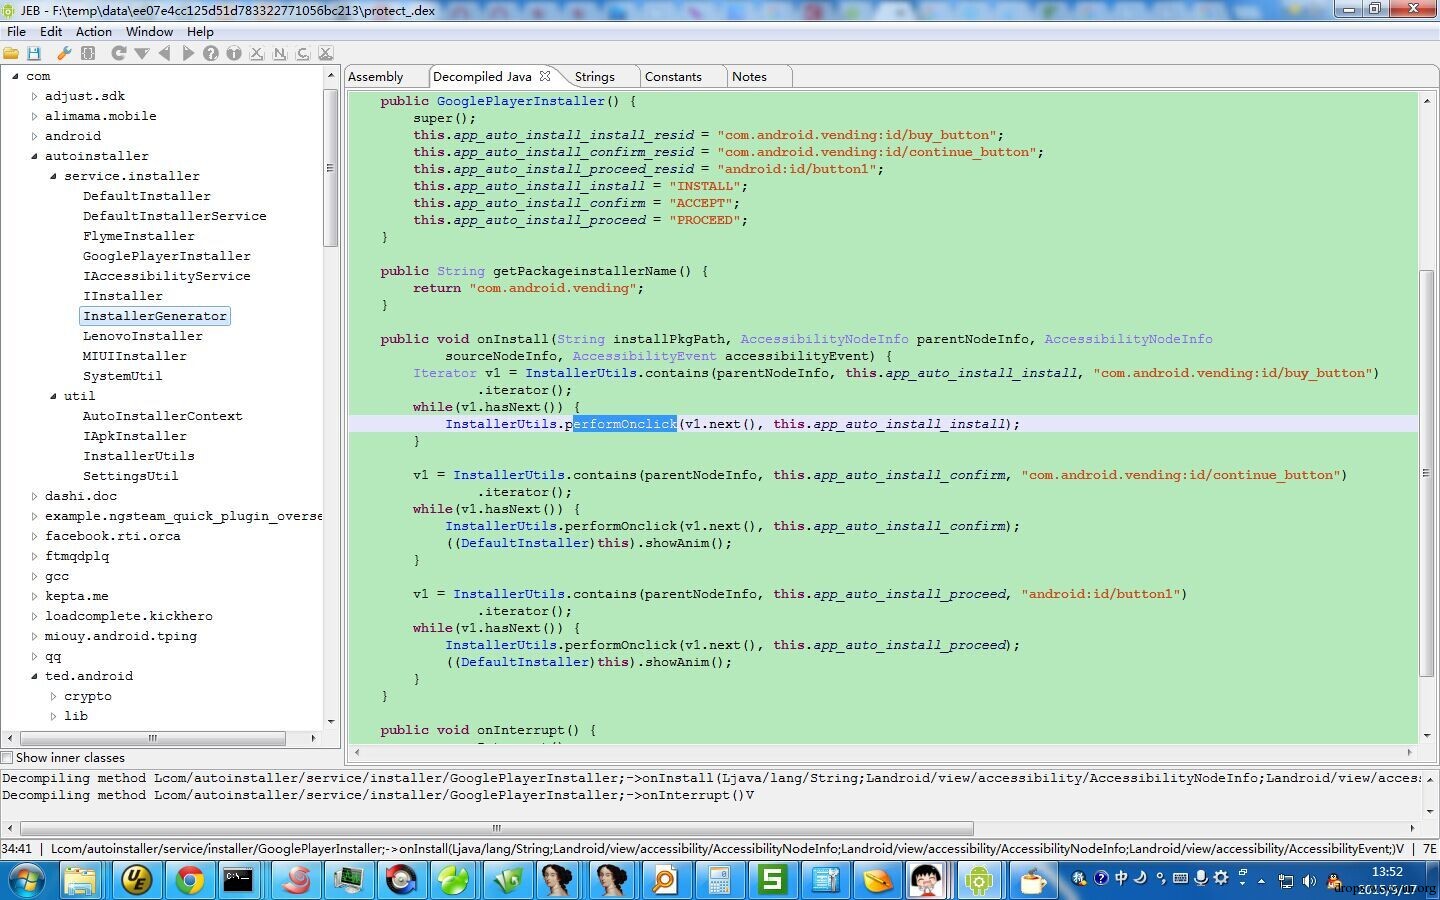Image resolution: width=1440 pixels, height=900 pixels.
Task: Click the curly braces decompile icon
Action: click(x=88, y=53)
